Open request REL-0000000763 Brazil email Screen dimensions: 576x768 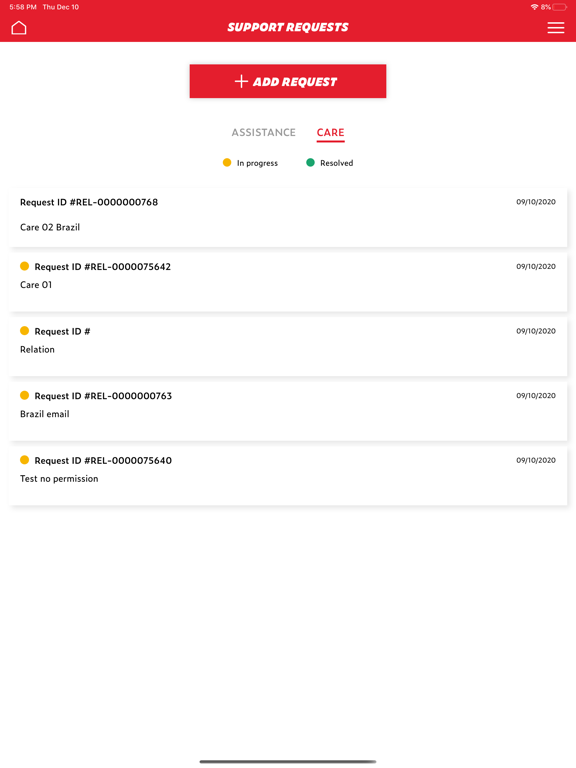[x=288, y=411]
